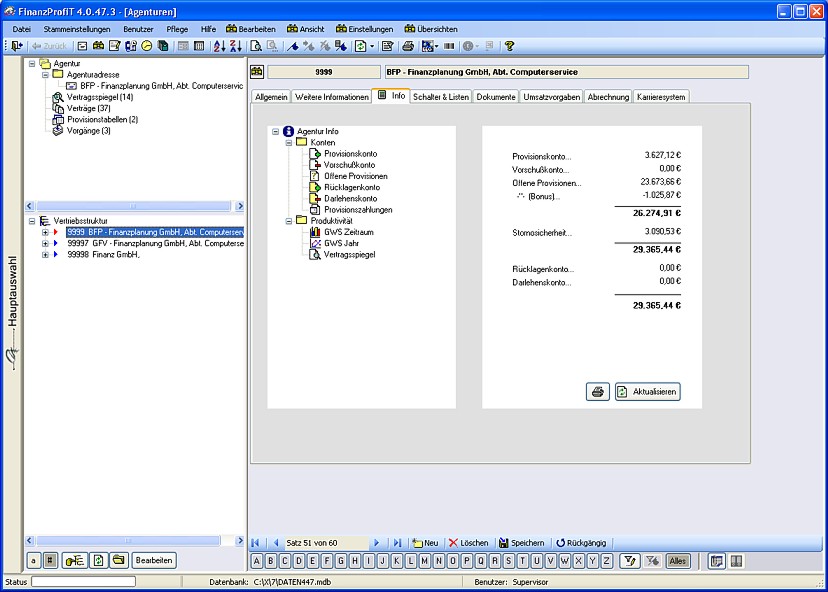Image resolution: width=828 pixels, height=592 pixels.
Task: Toggle the 'a' text display button
Action: [x=33, y=561]
